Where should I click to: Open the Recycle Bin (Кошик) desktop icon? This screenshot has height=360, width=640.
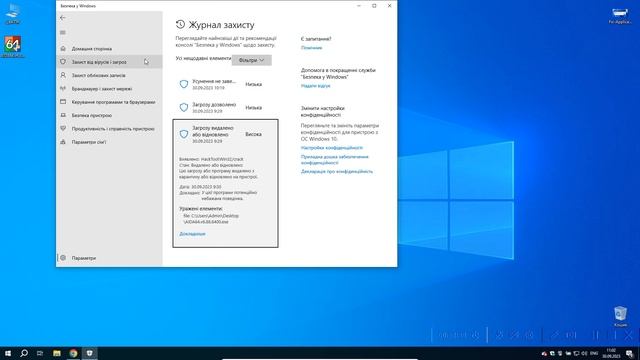[x=620, y=316]
